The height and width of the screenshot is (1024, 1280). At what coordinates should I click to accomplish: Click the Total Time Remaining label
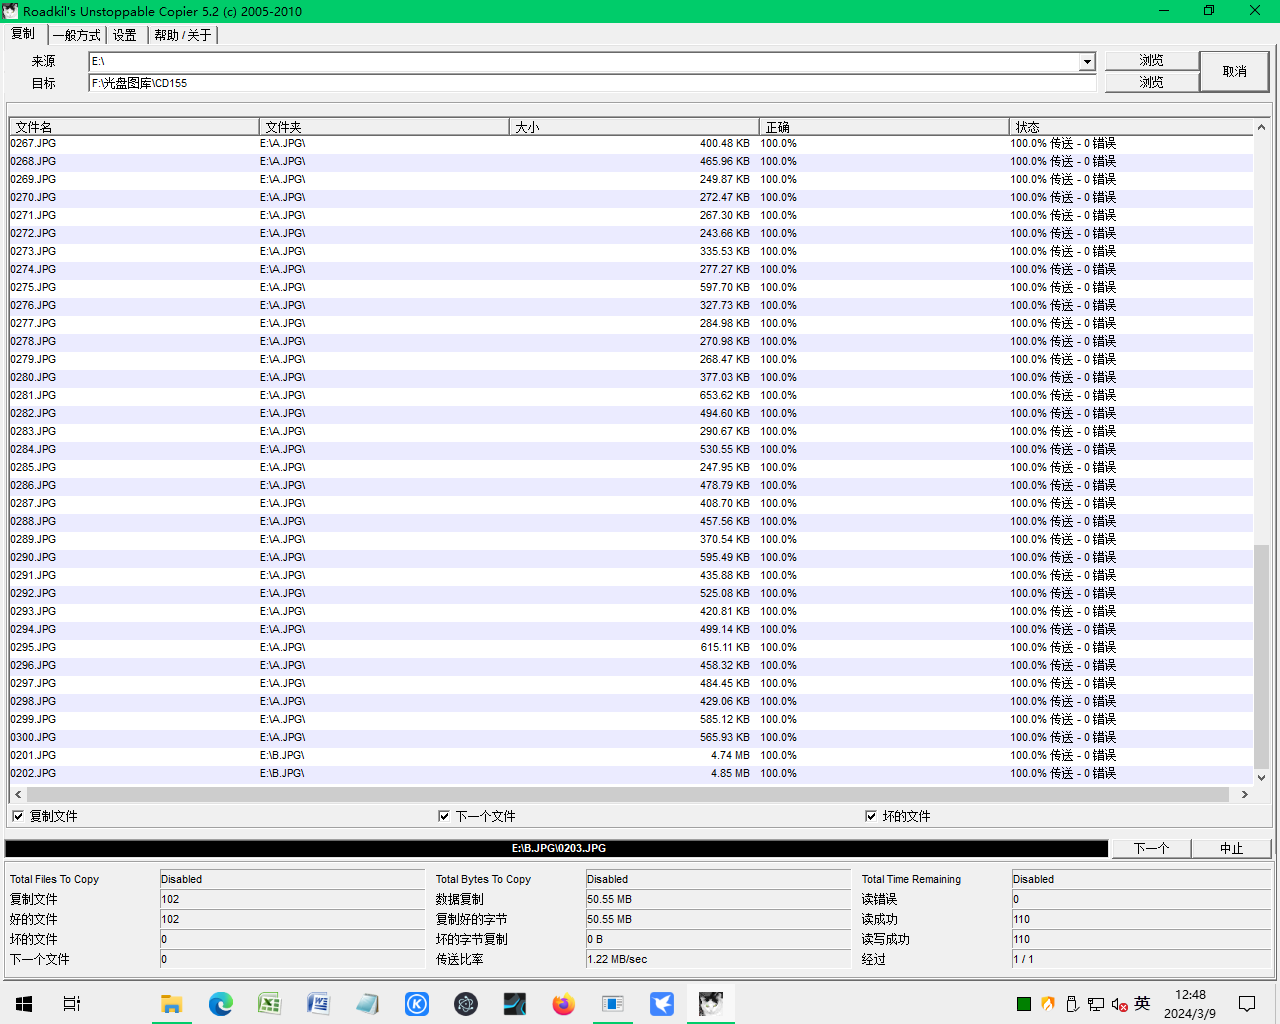pos(911,879)
